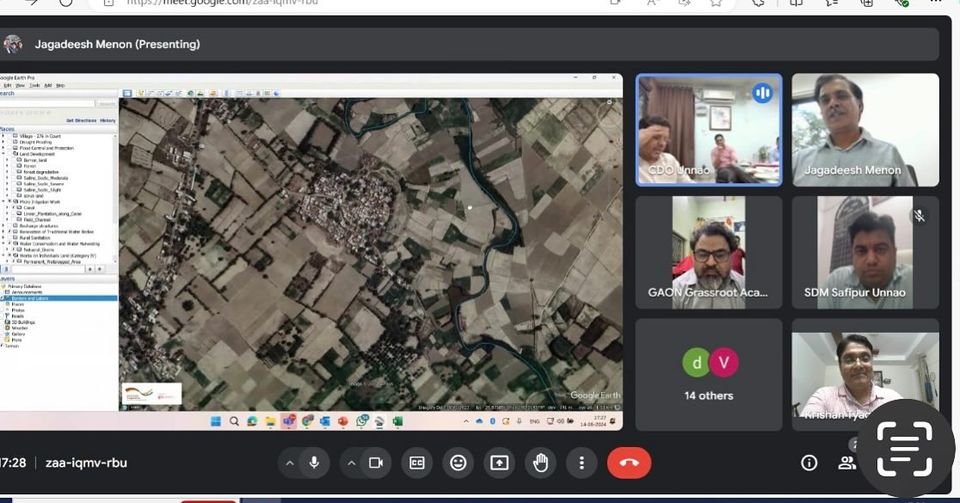Toggle the Gallery layer checkbox

2,334
